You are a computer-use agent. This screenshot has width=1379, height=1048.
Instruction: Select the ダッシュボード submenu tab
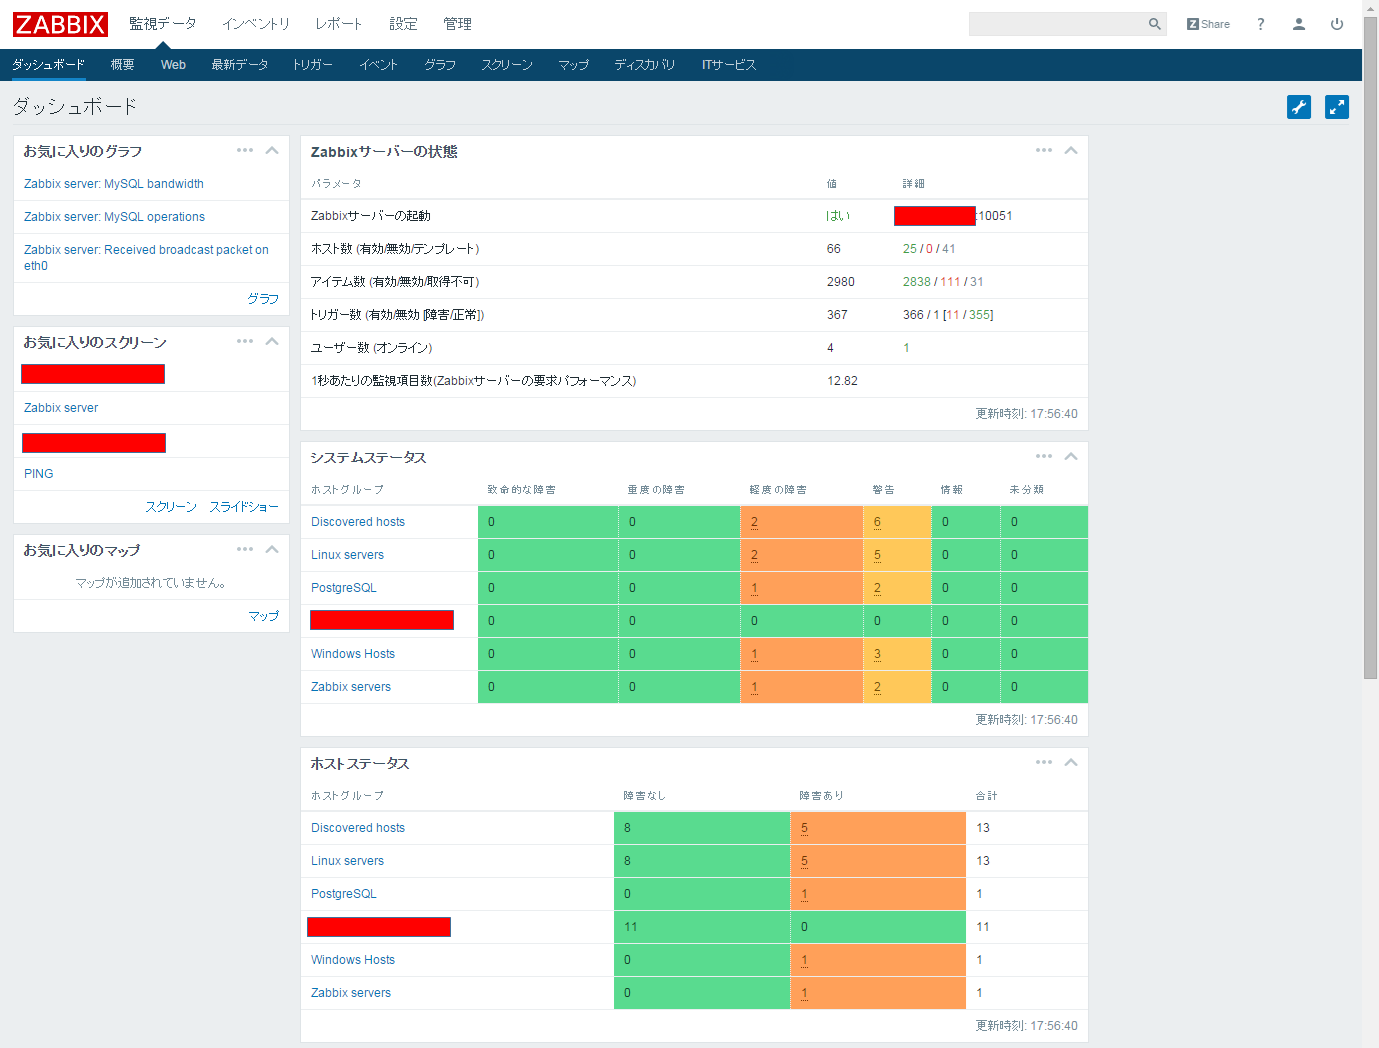[49, 65]
